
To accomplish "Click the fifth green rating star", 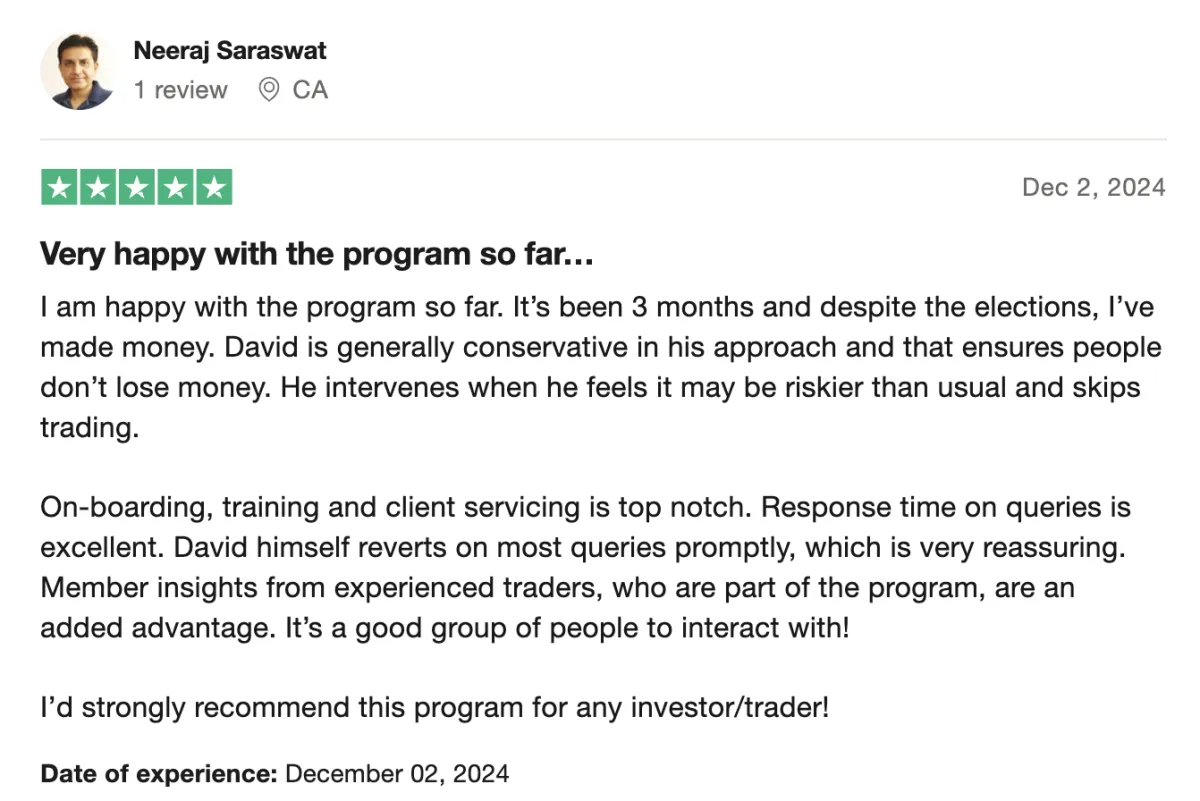I will (213, 188).
